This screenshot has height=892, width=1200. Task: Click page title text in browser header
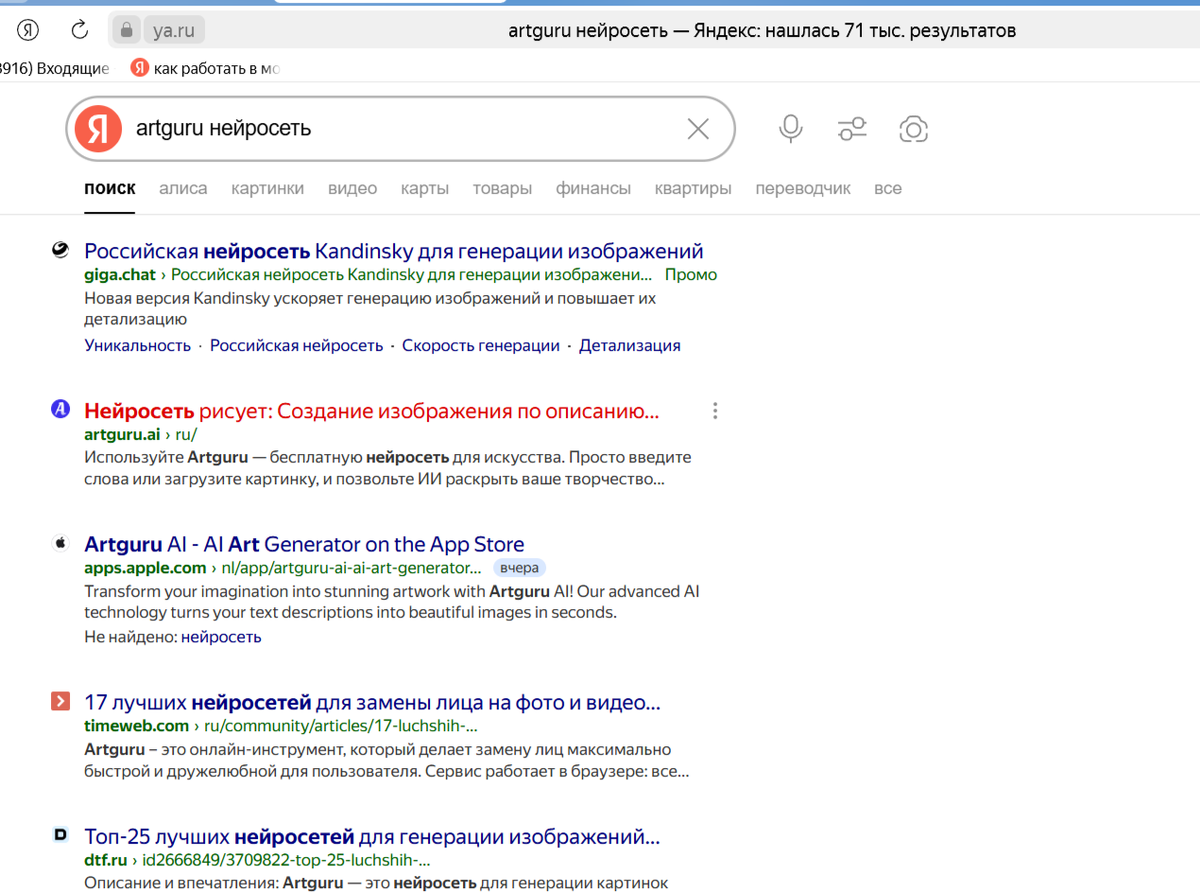pos(762,31)
